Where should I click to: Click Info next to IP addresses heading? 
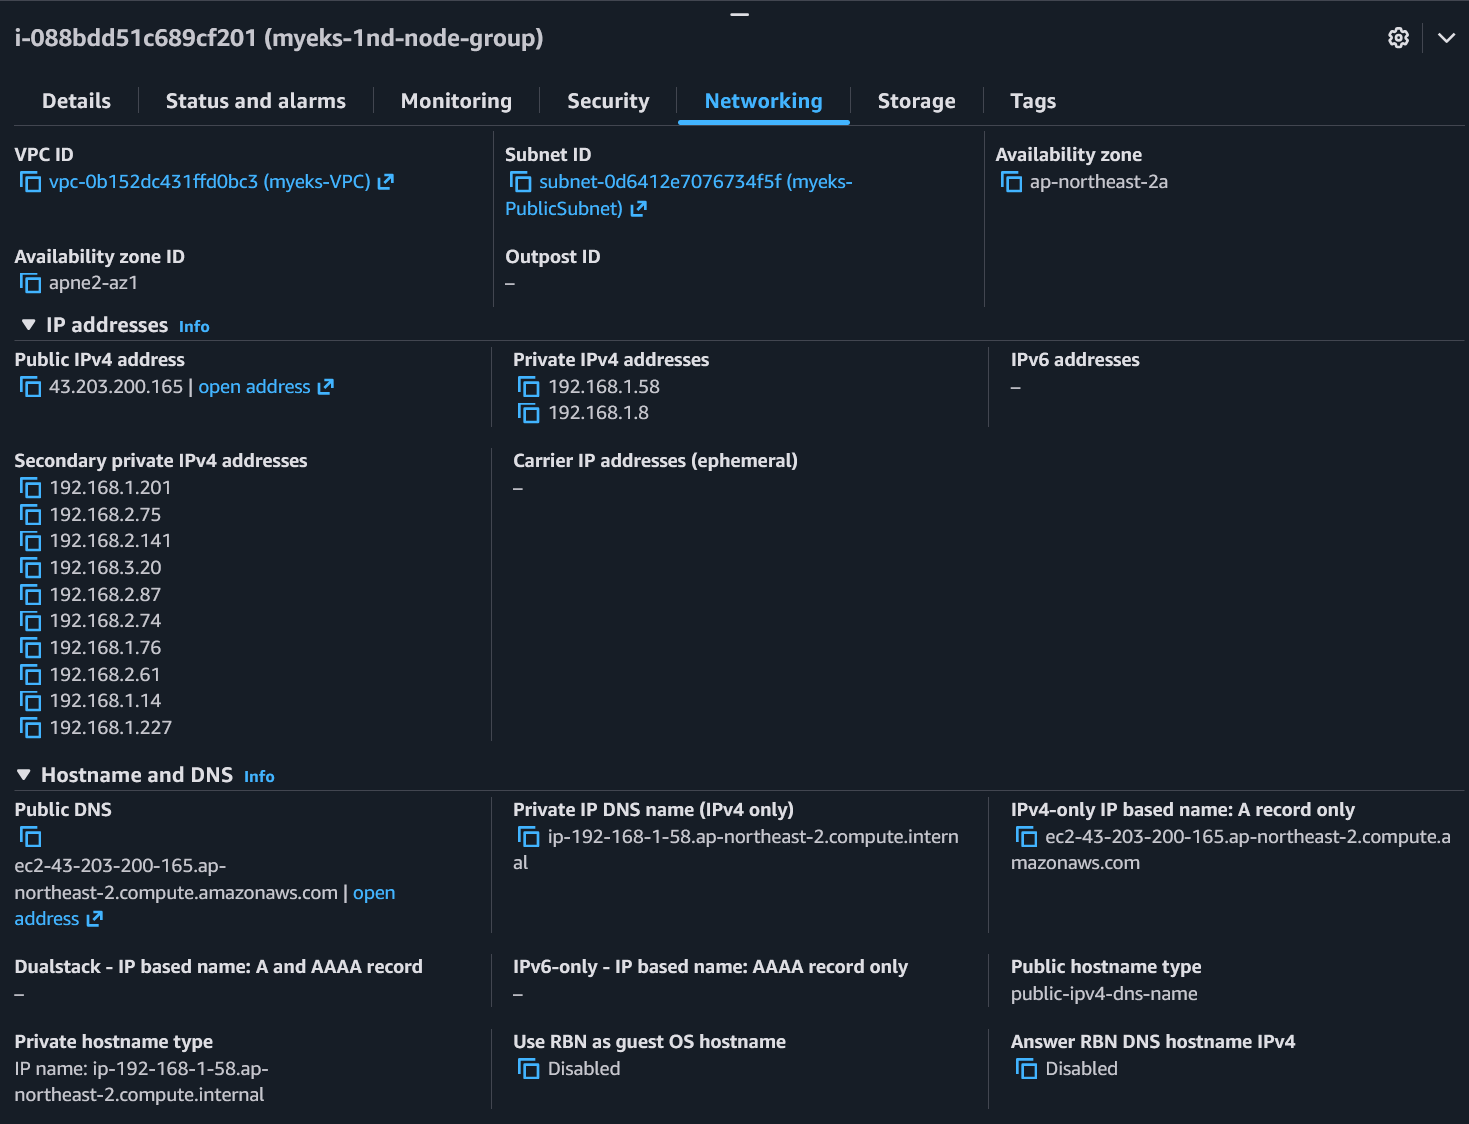pyautogui.click(x=193, y=326)
